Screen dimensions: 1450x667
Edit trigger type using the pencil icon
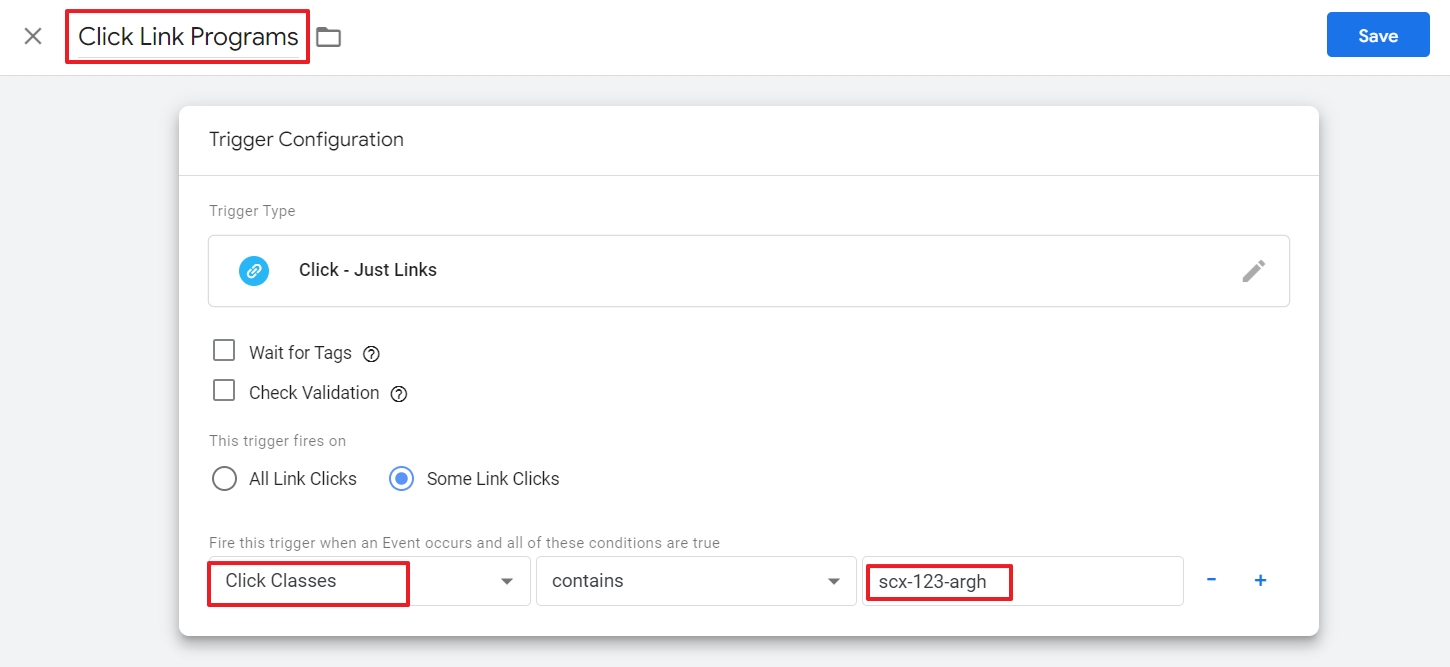(1253, 271)
